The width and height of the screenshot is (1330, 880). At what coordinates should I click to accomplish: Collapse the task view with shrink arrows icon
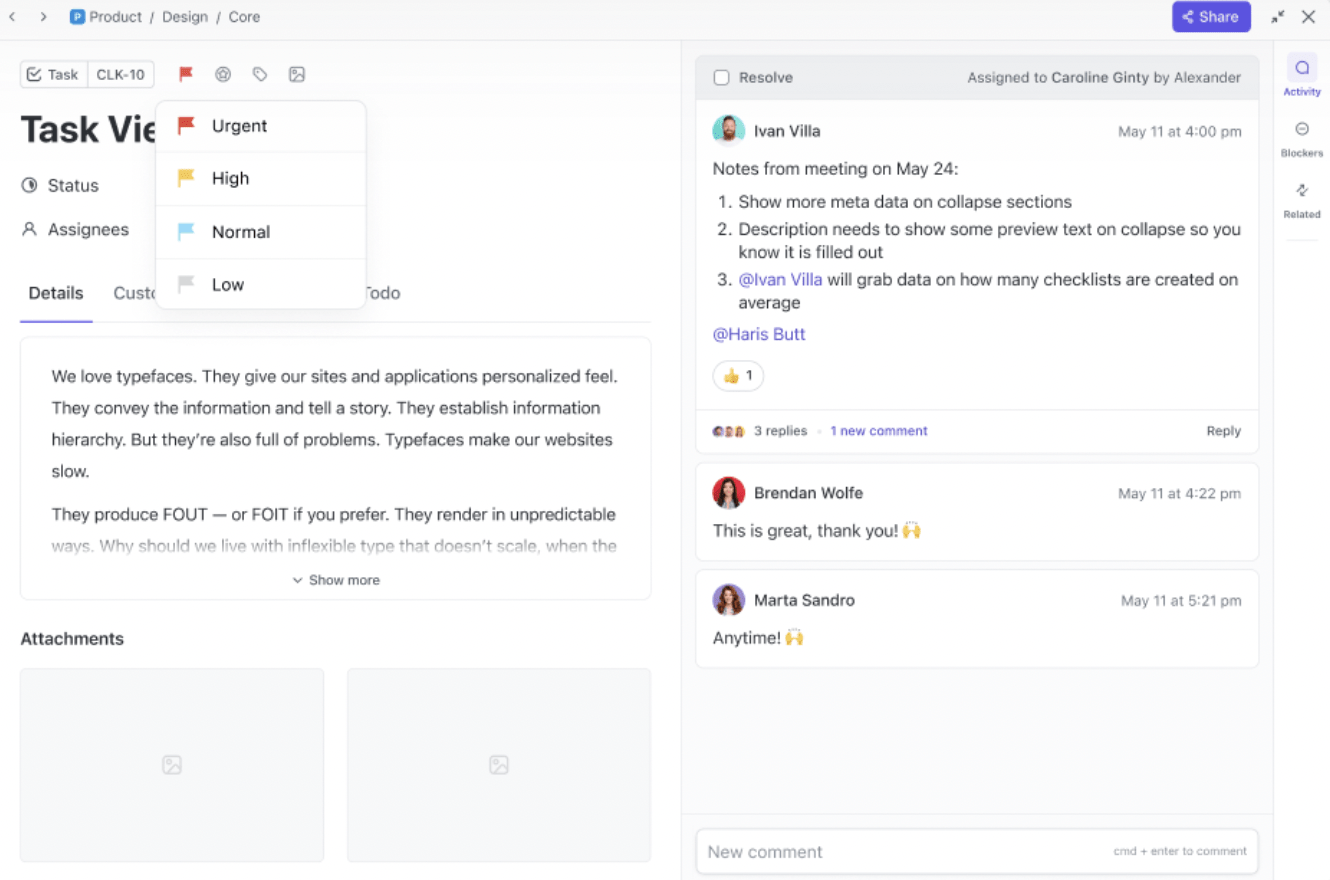click(x=1278, y=17)
